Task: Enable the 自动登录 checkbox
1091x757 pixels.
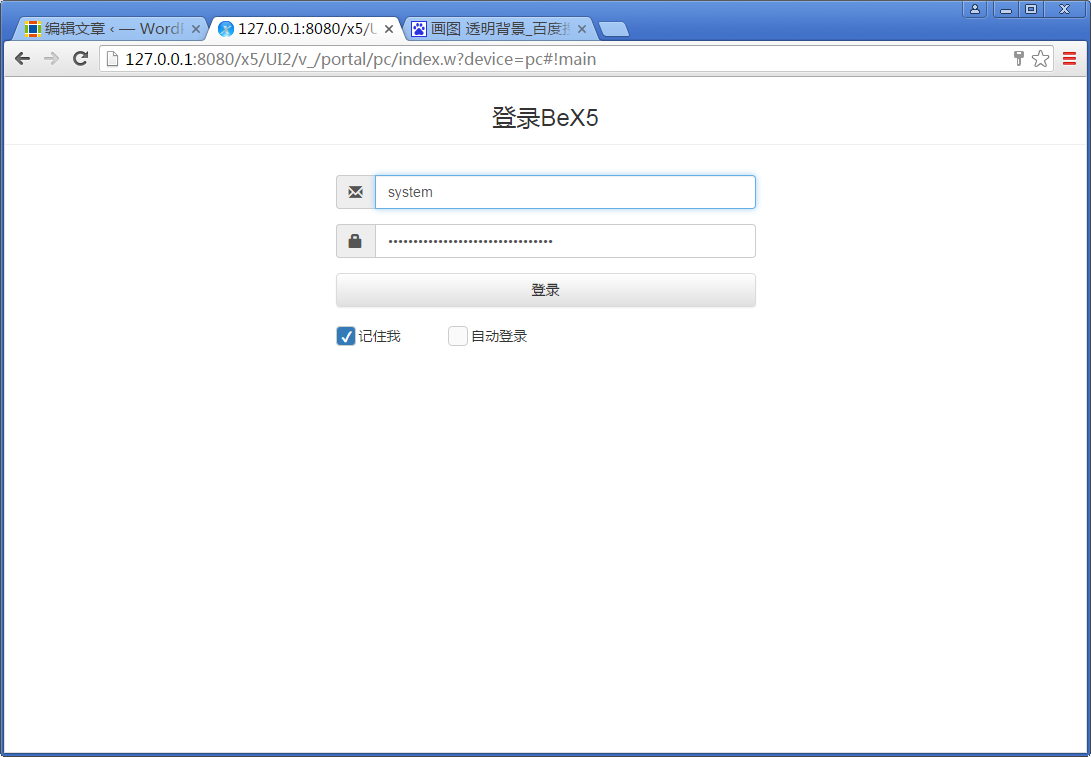Action: (458, 336)
